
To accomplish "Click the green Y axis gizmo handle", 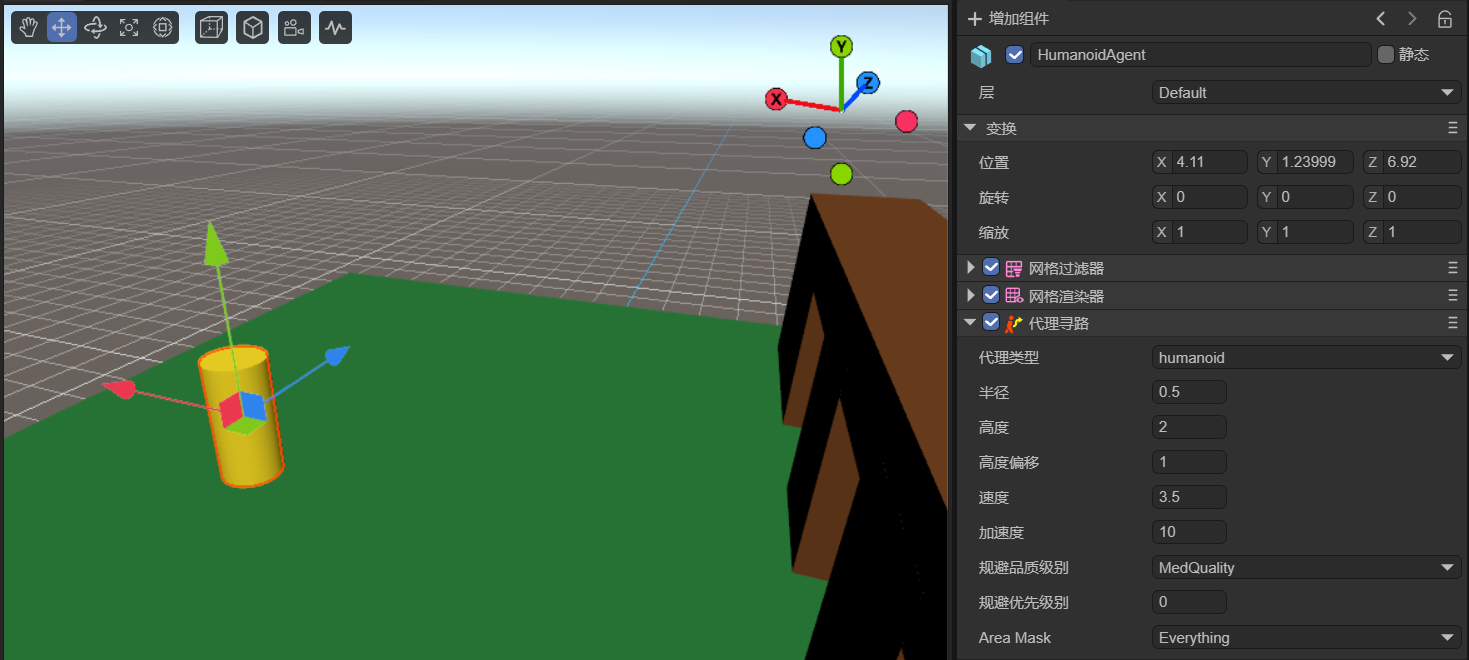I will click(x=842, y=47).
